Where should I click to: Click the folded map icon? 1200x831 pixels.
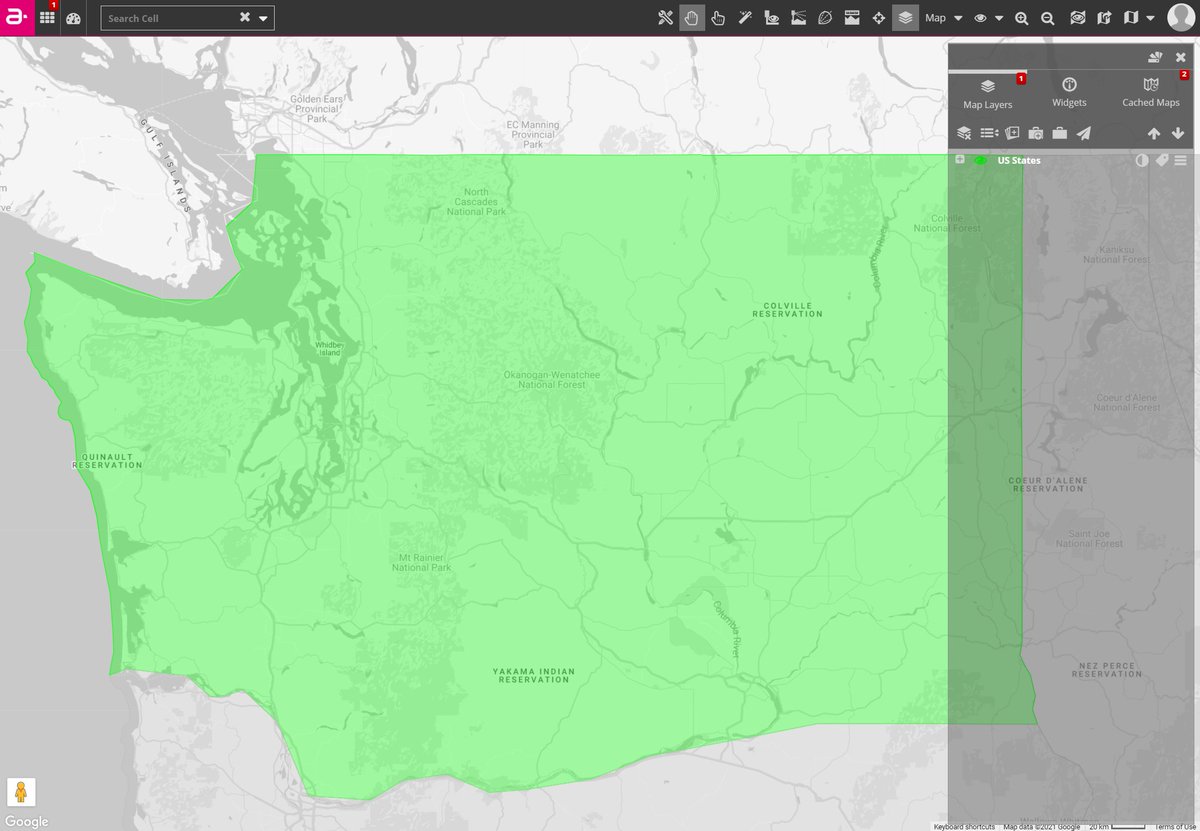tap(1131, 18)
